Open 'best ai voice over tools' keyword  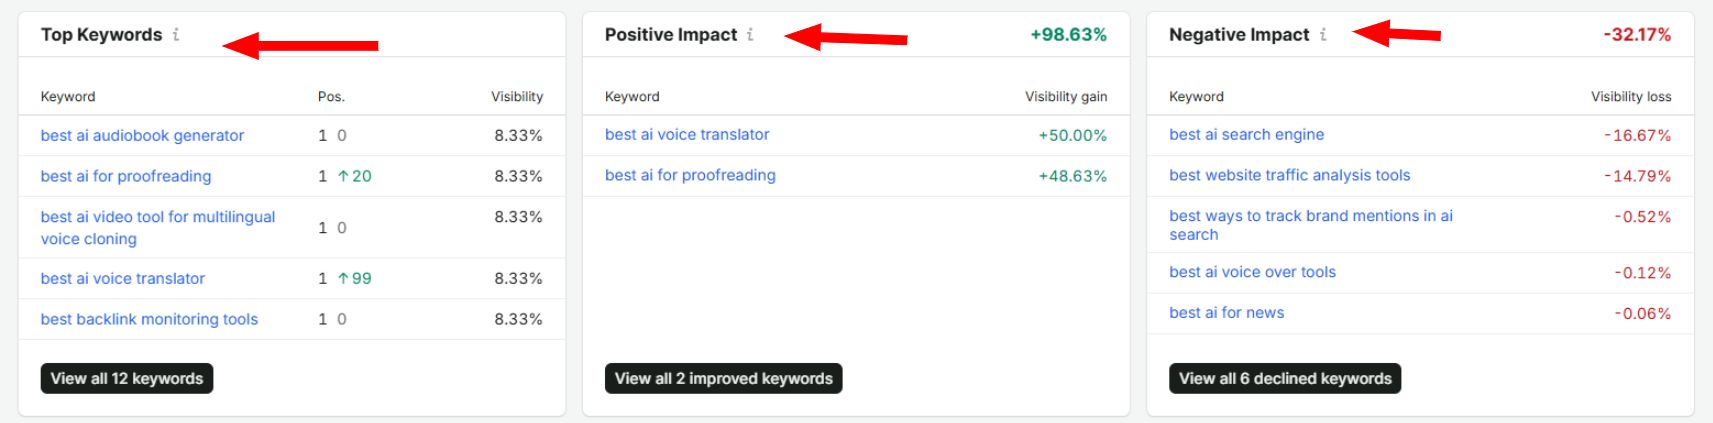click(x=1252, y=272)
